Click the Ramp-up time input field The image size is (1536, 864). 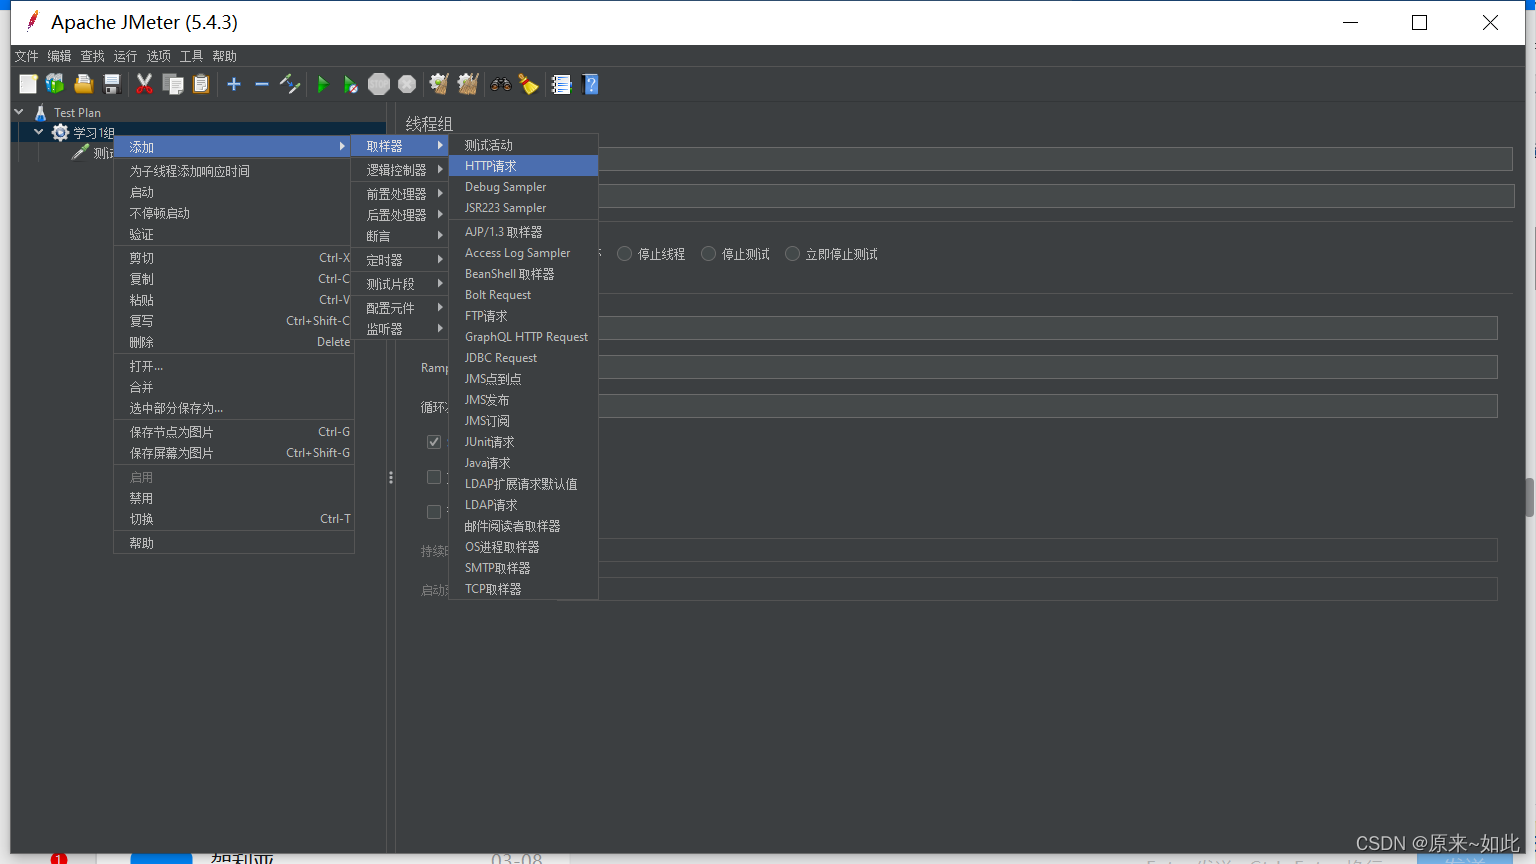point(1047,367)
